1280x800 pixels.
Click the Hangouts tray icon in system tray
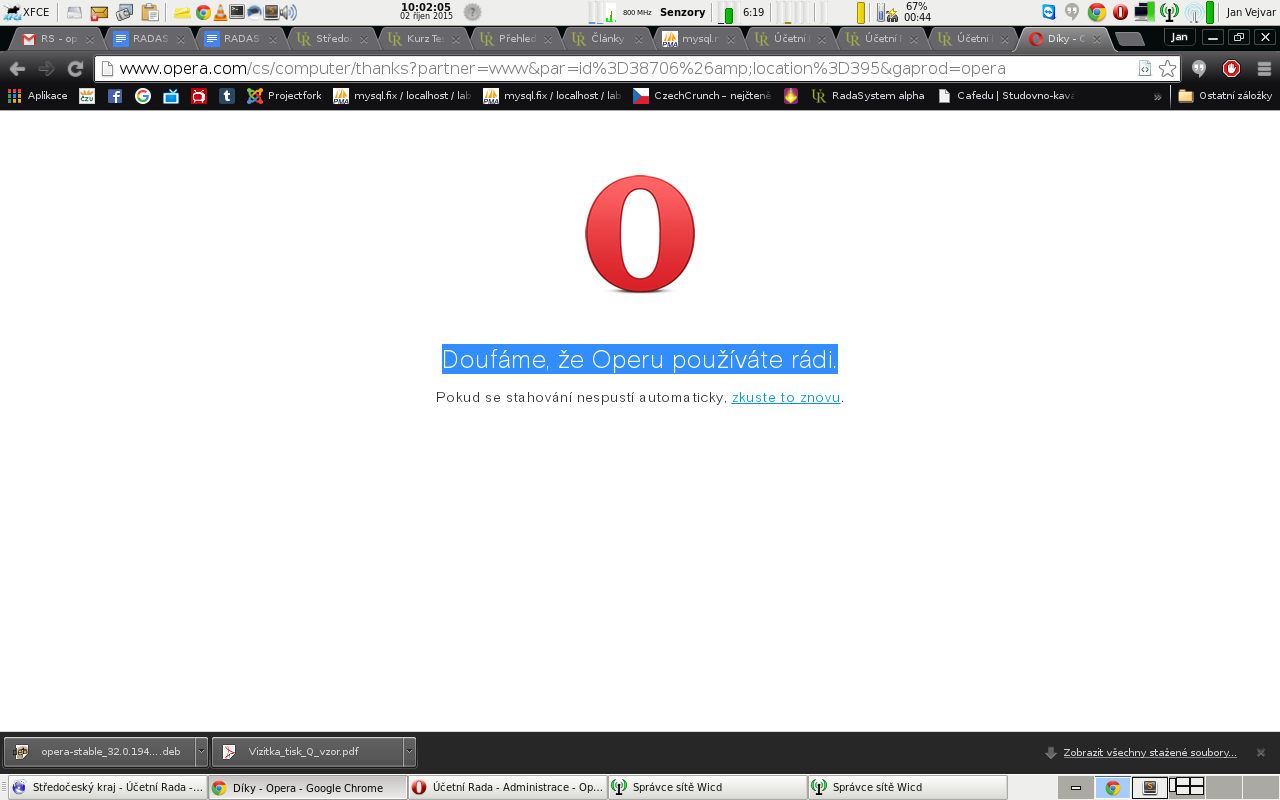pos(1072,12)
